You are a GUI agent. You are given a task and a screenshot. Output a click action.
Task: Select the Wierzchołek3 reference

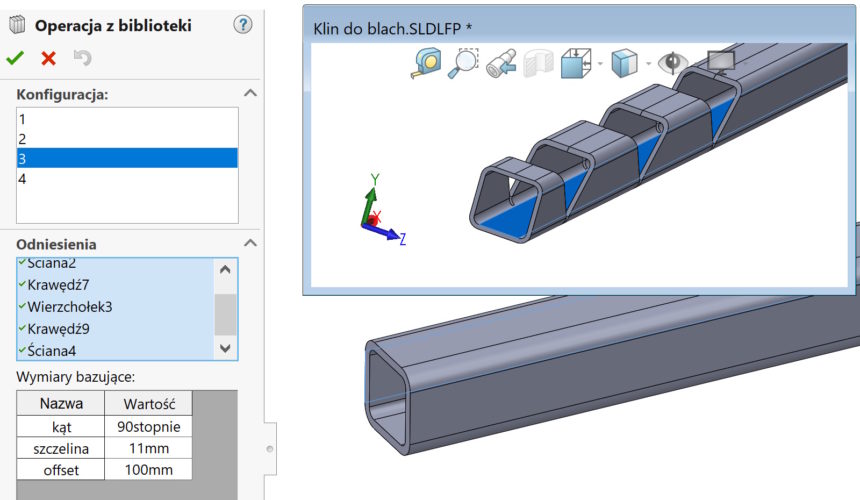click(x=70, y=307)
